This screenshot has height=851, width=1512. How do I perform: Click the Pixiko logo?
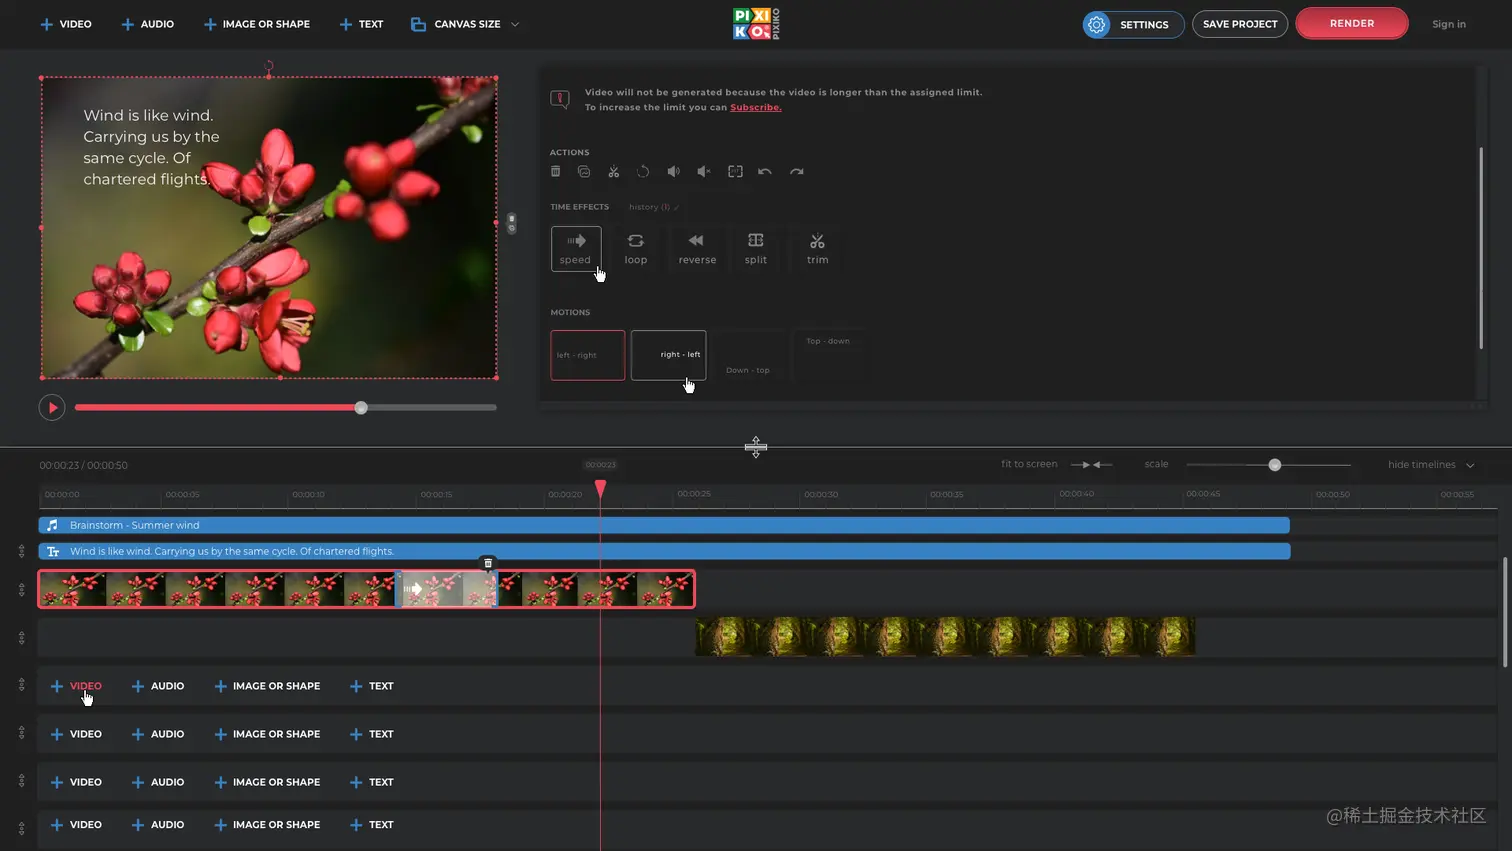click(x=756, y=24)
